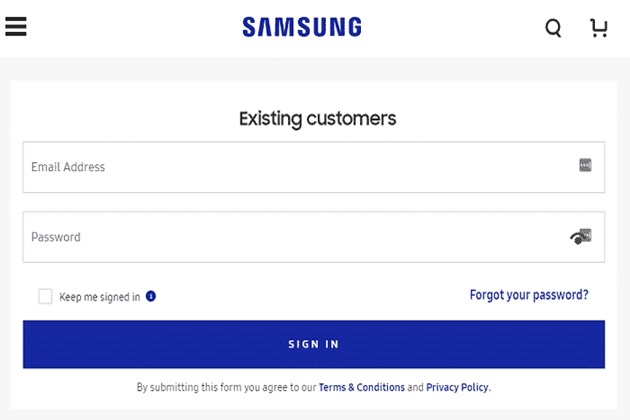This screenshot has height=420, width=630.
Task: Click the Email Address placeholder label
Action: pyautogui.click(x=68, y=167)
